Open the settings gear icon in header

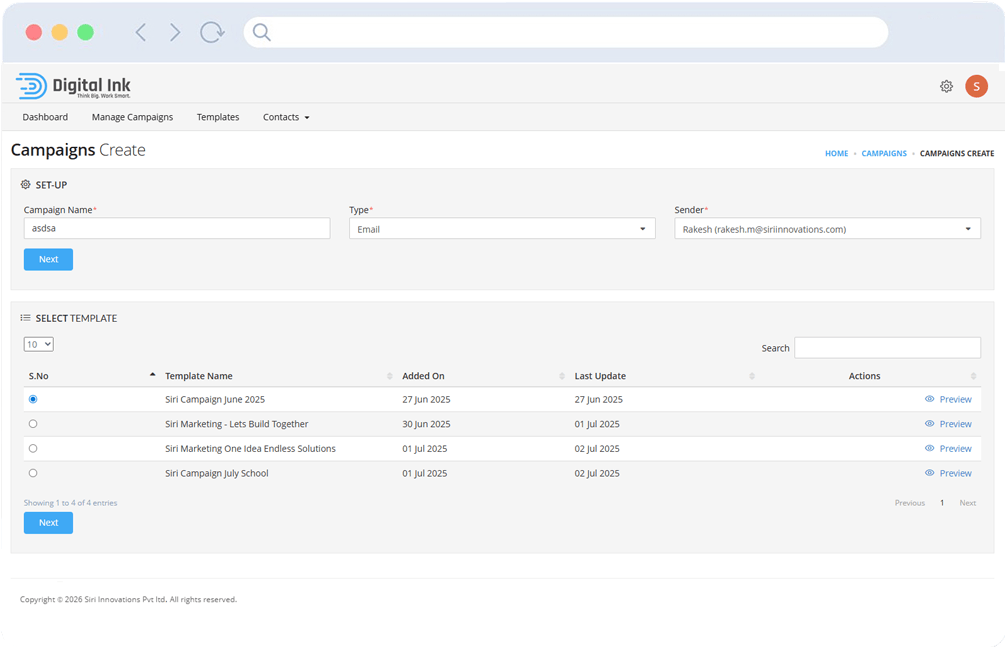[946, 87]
